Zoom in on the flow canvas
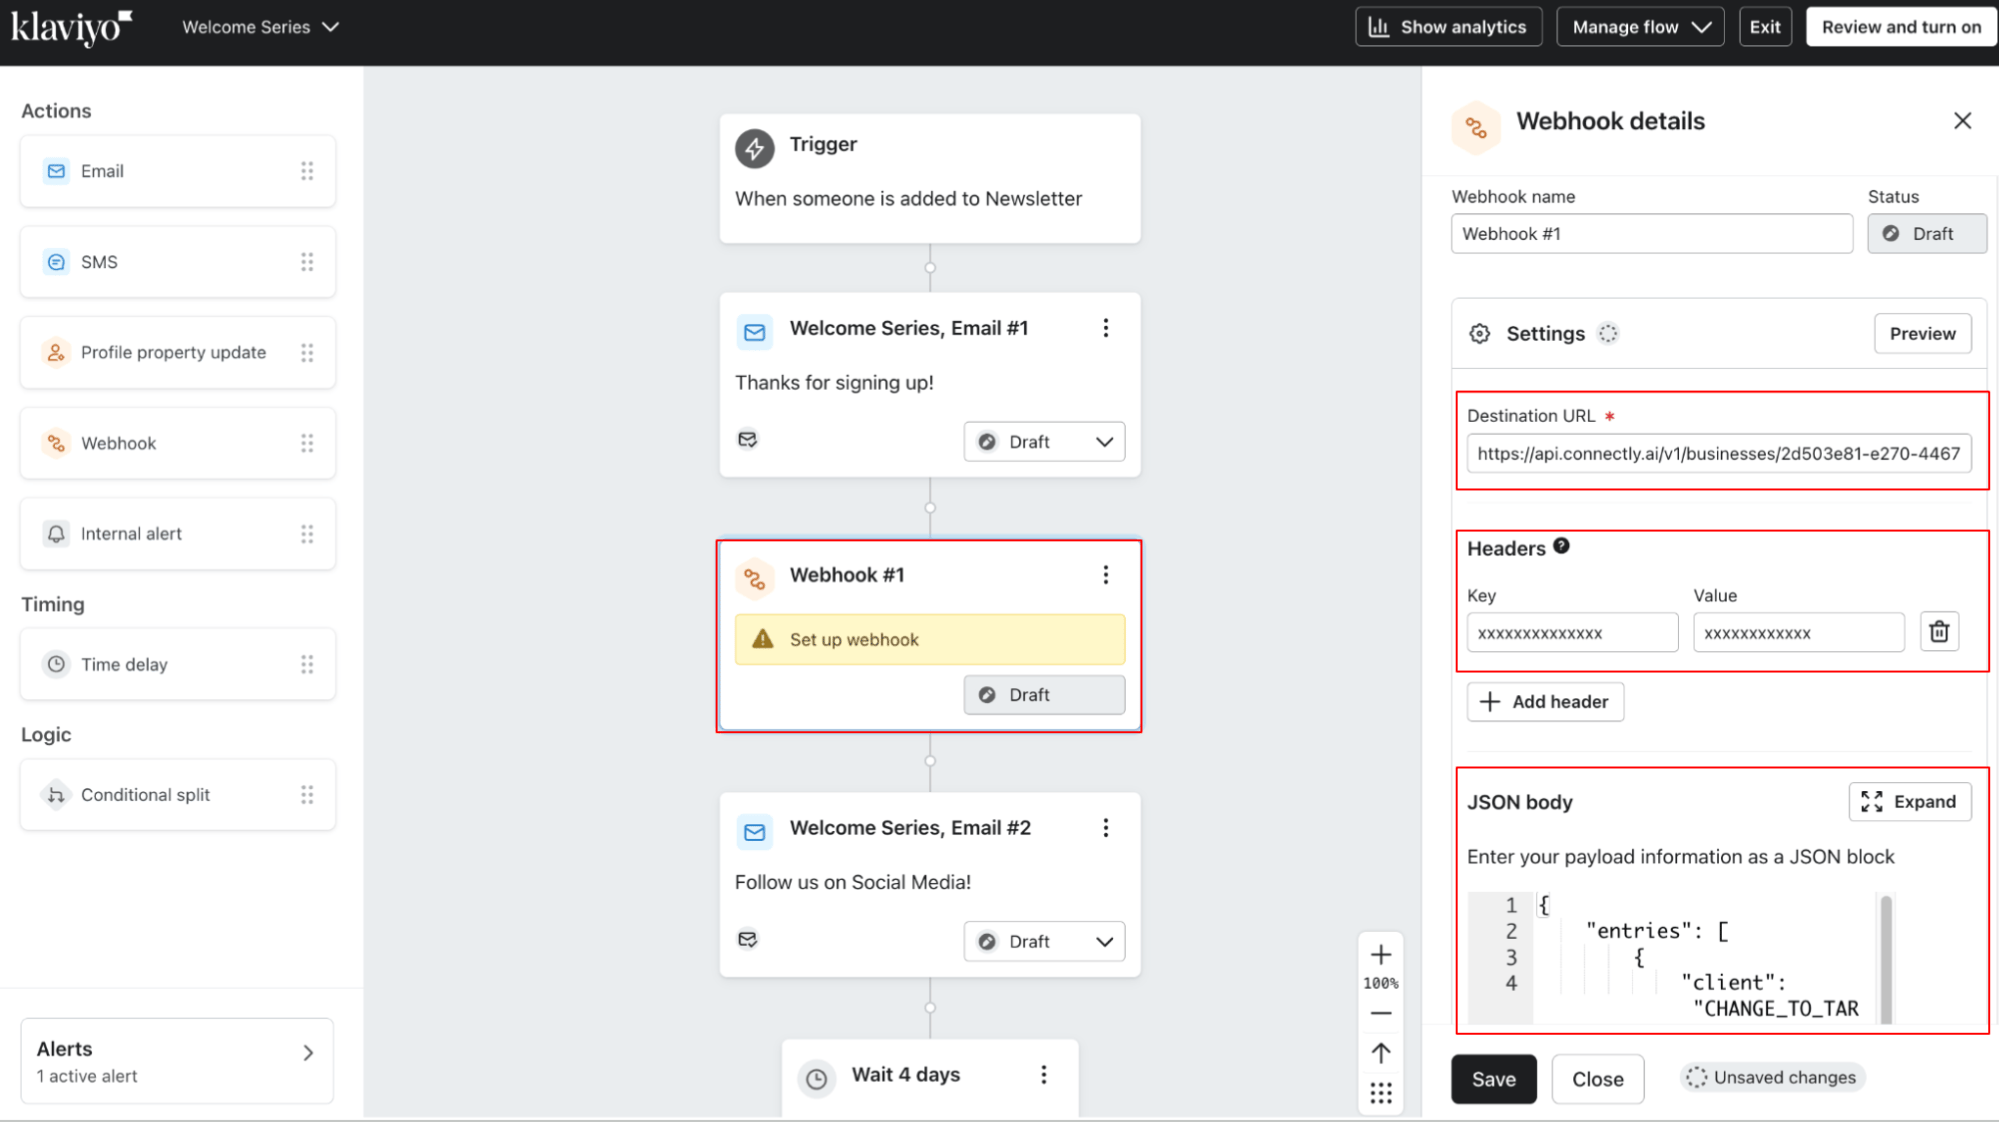The image size is (1999, 1122). (1381, 955)
